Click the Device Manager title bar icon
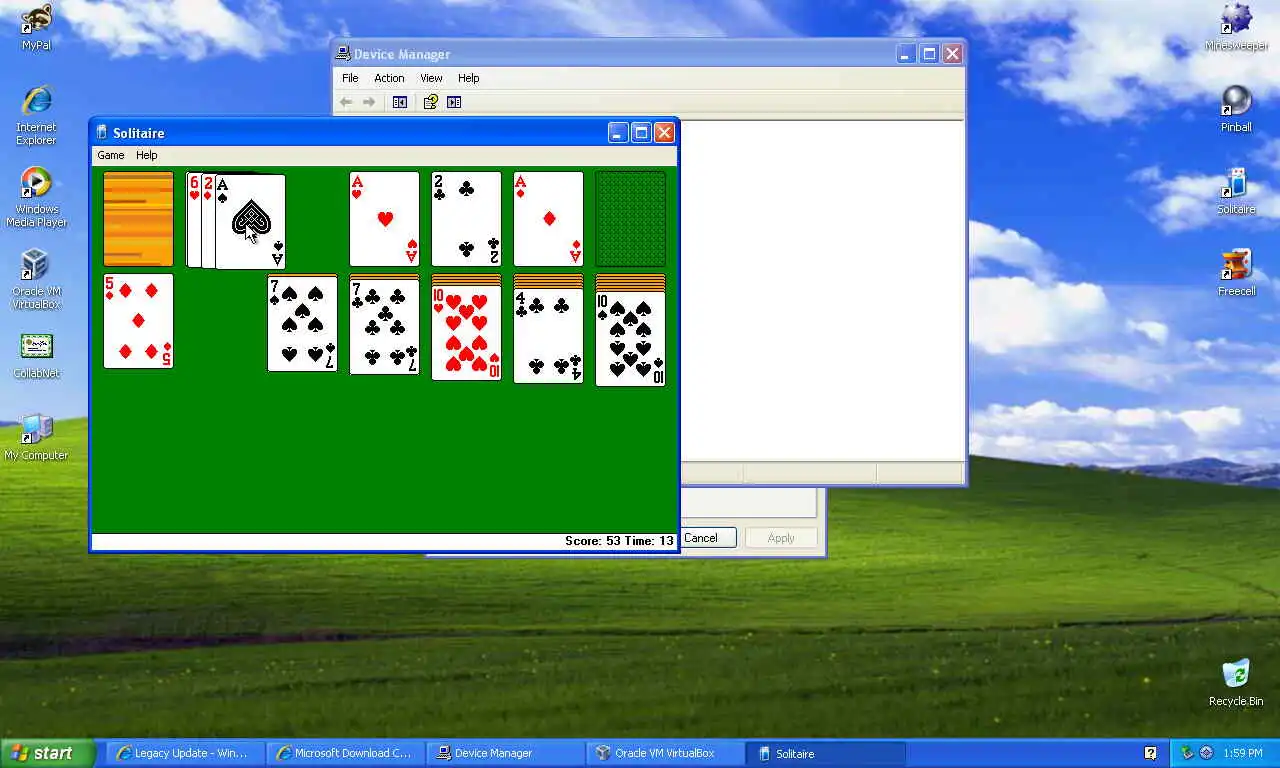Image resolution: width=1280 pixels, height=768 pixels. point(343,54)
